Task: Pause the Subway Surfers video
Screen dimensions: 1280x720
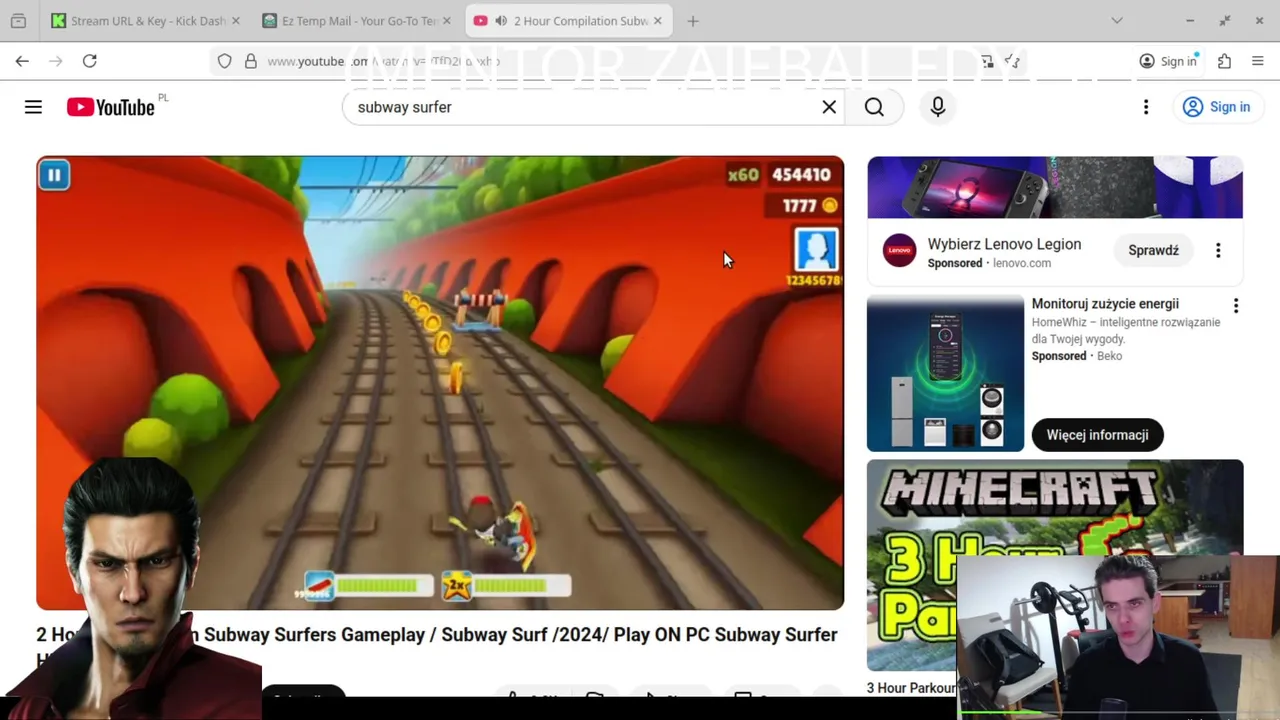Action: point(54,175)
